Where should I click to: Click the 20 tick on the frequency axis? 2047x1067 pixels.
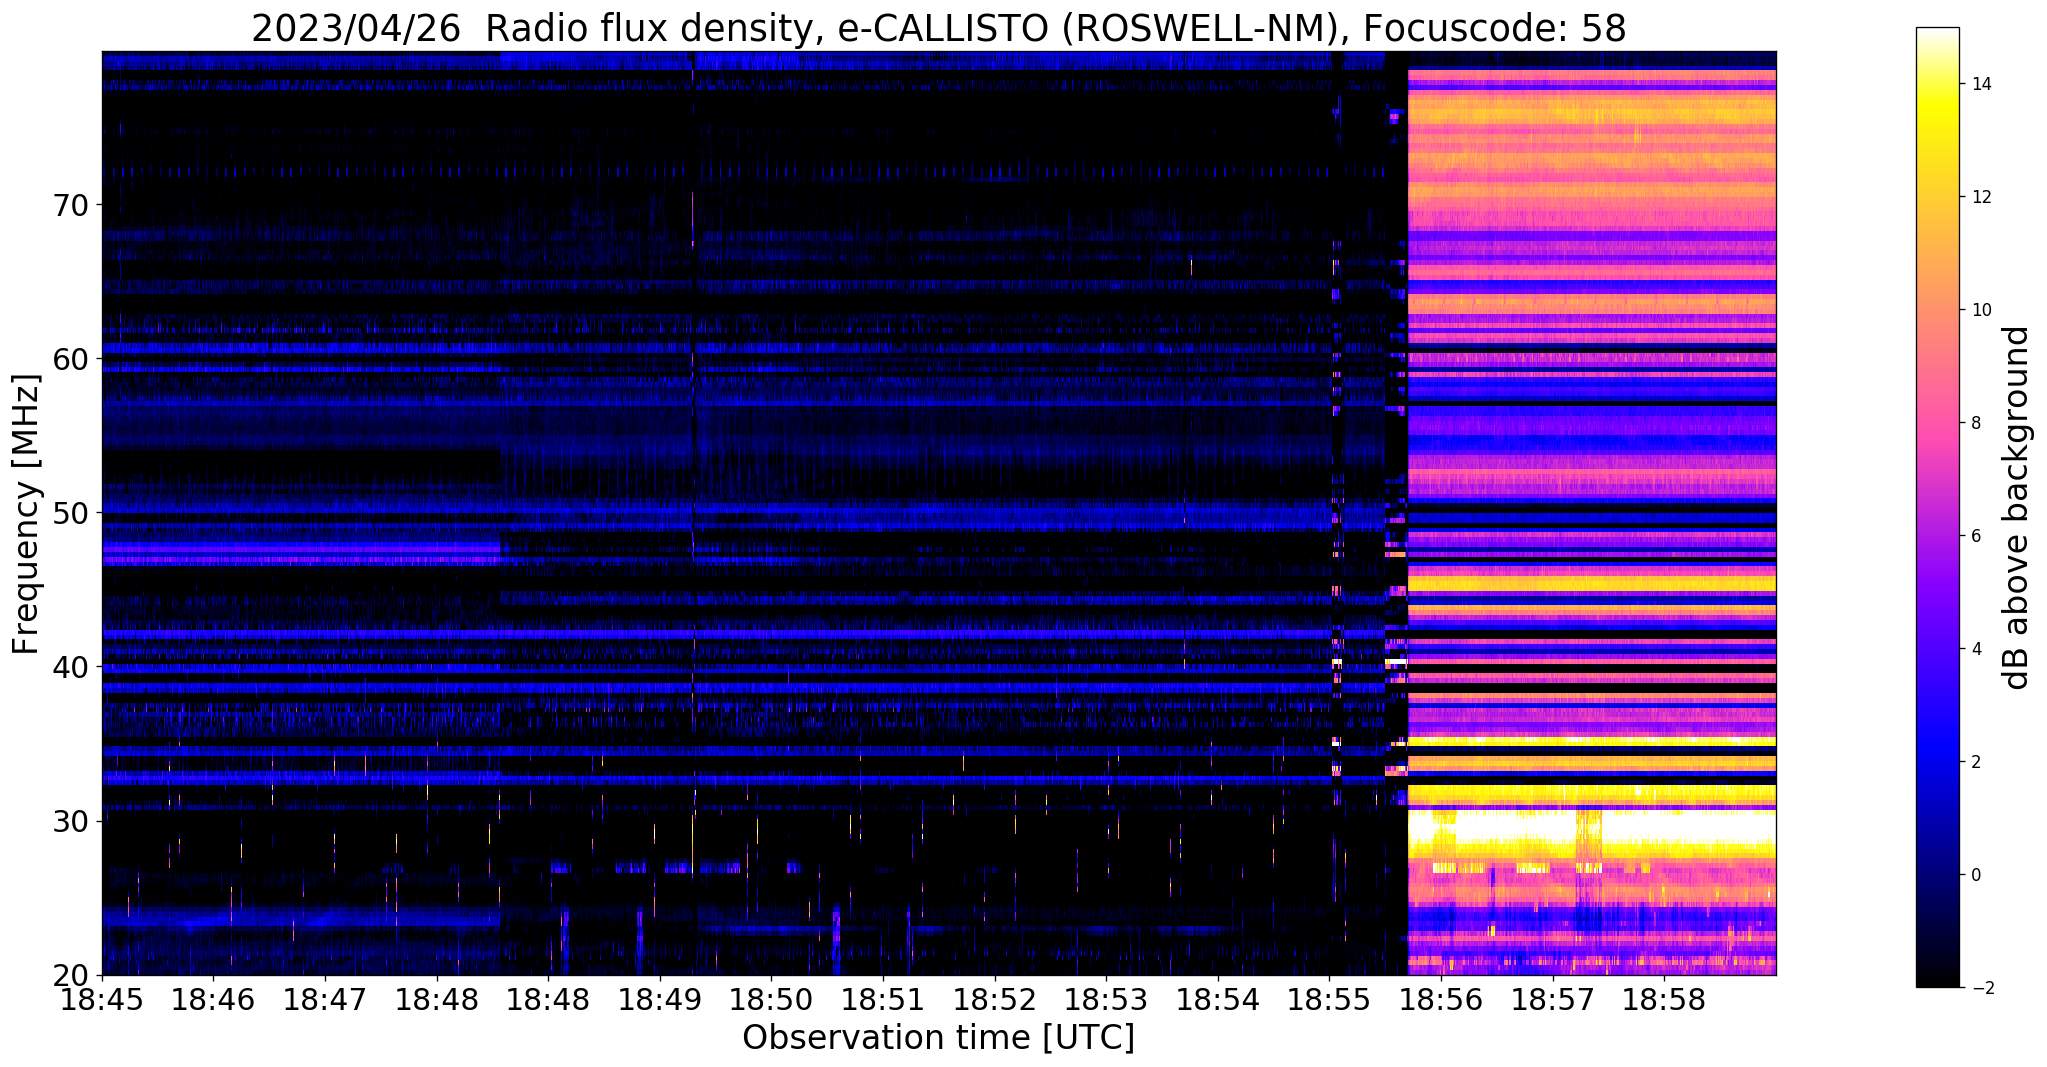click(x=72, y=975)
